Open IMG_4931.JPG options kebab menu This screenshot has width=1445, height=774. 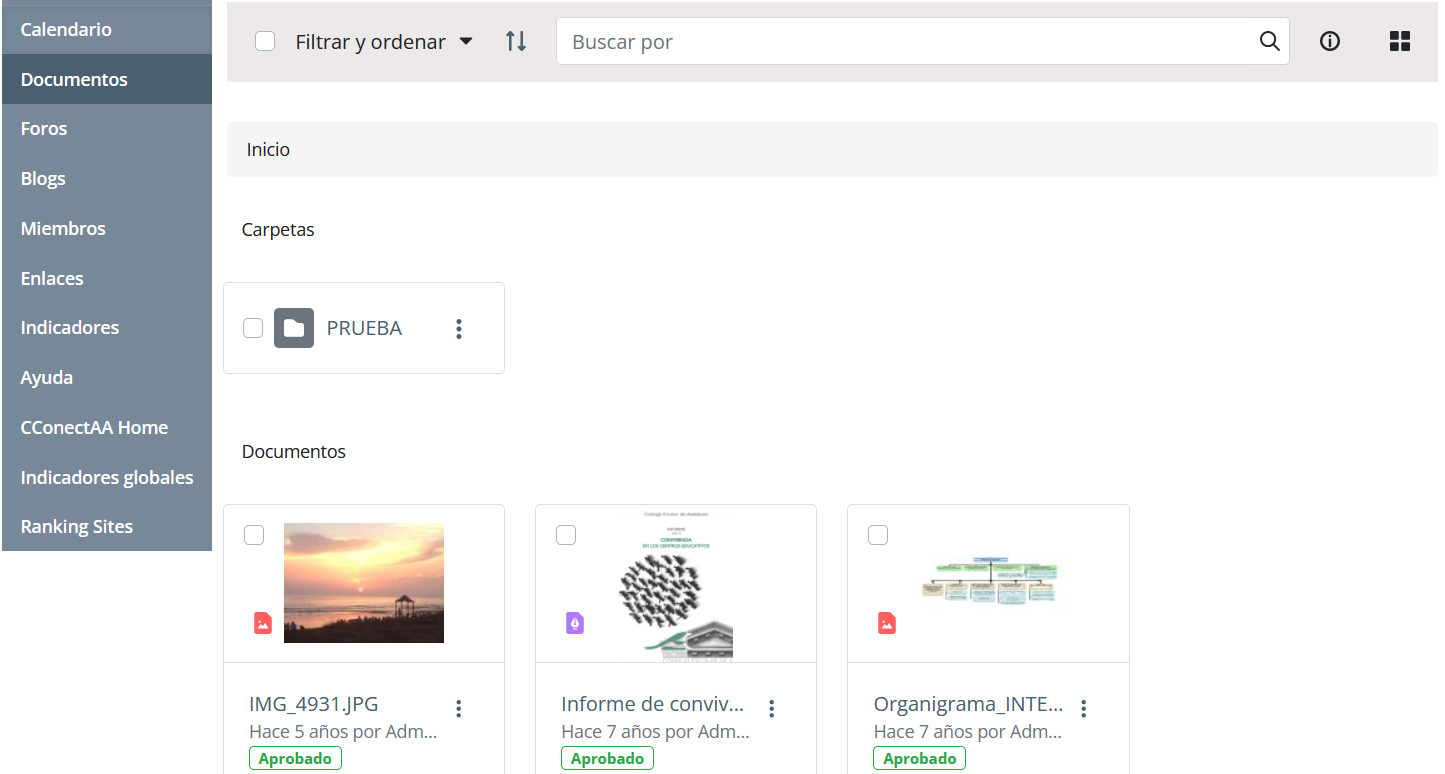(x=459, y=709)
